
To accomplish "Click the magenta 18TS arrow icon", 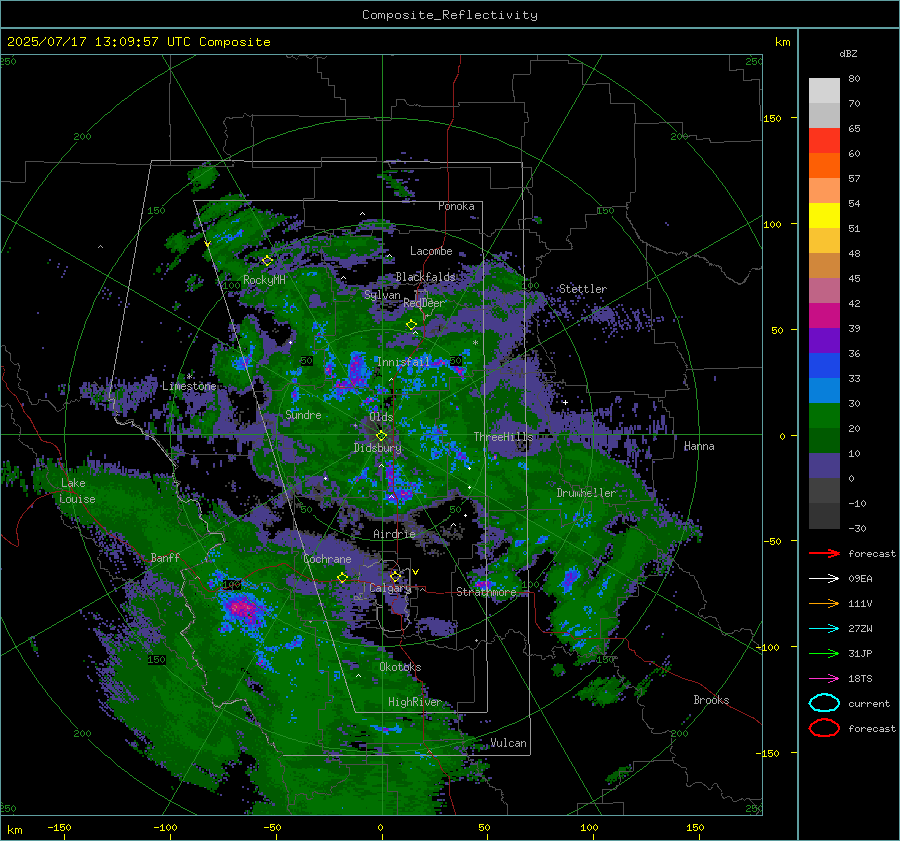I will tap(824, 679).
